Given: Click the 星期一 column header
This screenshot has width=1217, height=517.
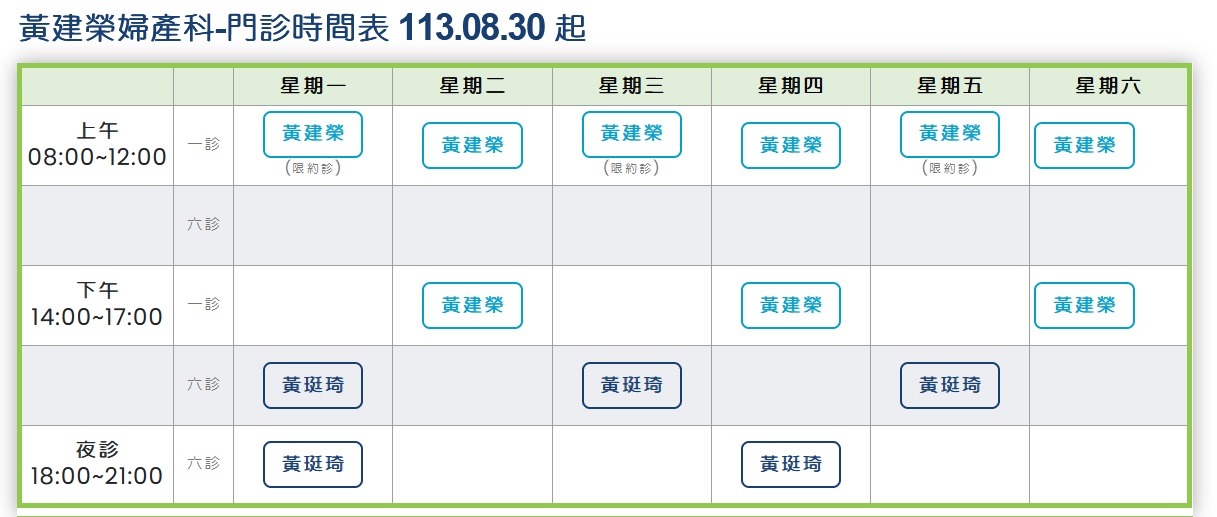Looking at the screenshot, I should (x=312, y=87).
